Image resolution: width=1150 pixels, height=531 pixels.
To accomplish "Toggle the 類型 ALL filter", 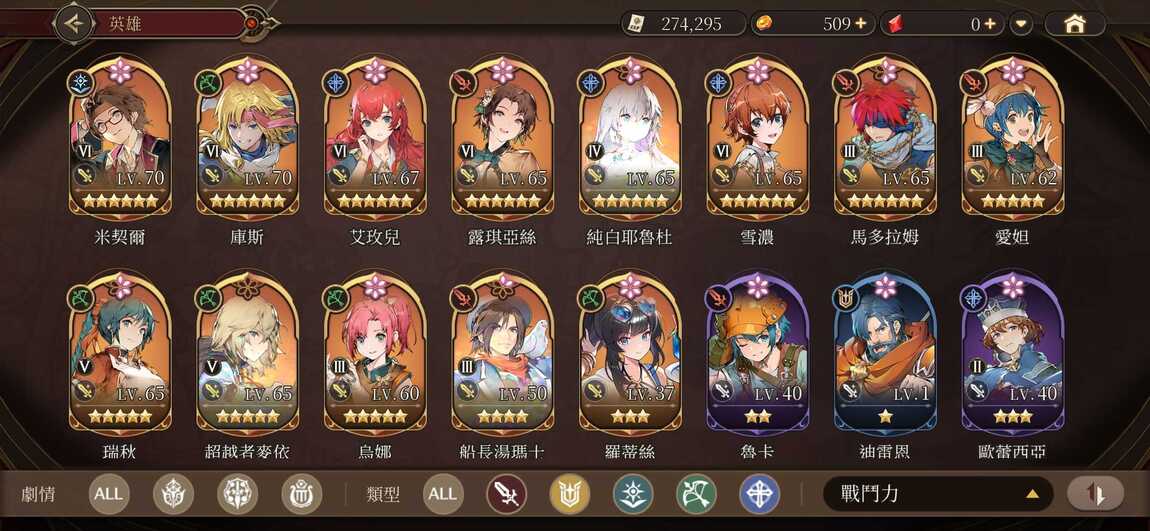I will click(443, 494).
